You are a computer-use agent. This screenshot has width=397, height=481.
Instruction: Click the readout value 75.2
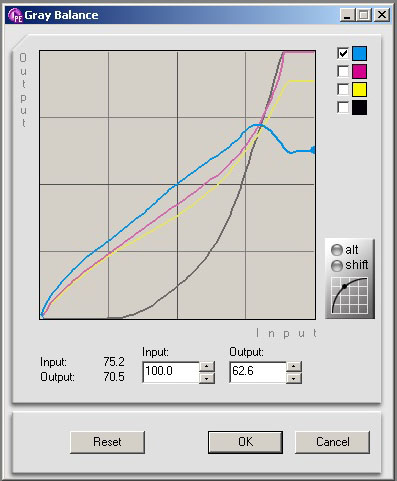(114, 362)
